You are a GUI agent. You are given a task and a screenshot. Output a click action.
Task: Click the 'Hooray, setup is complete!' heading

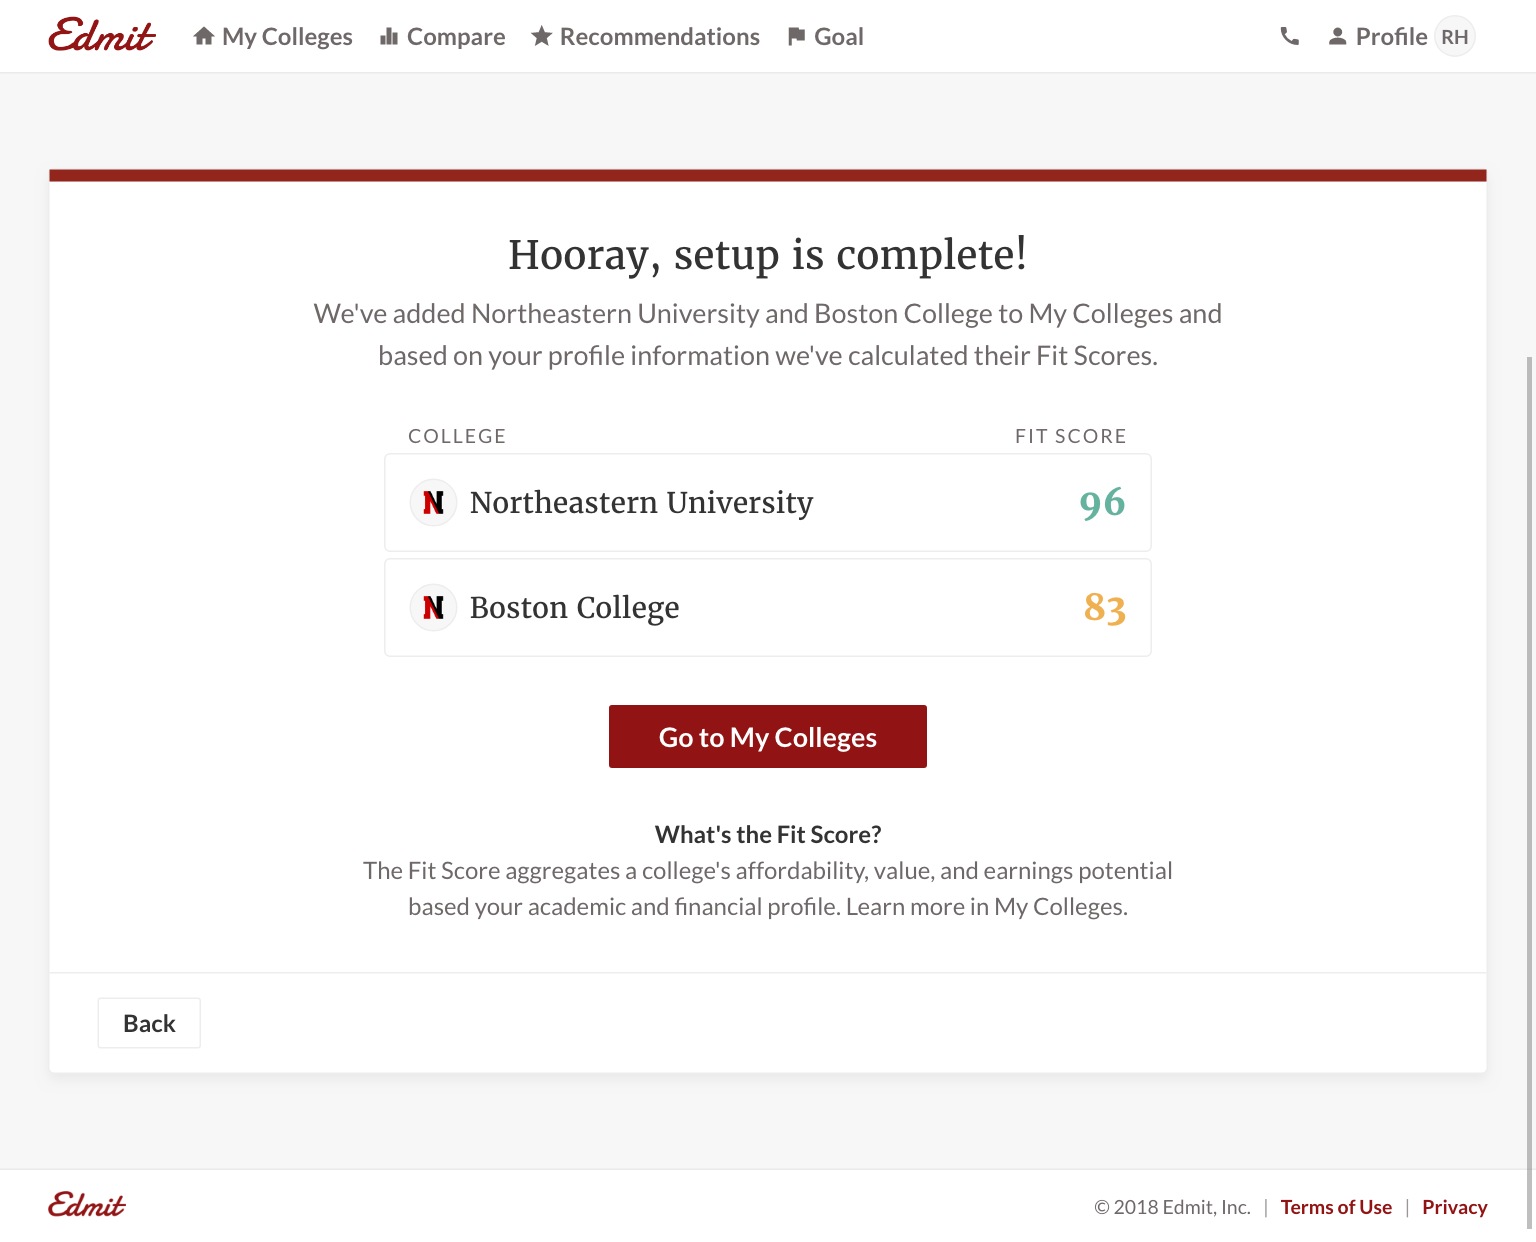tap(768, 254)
